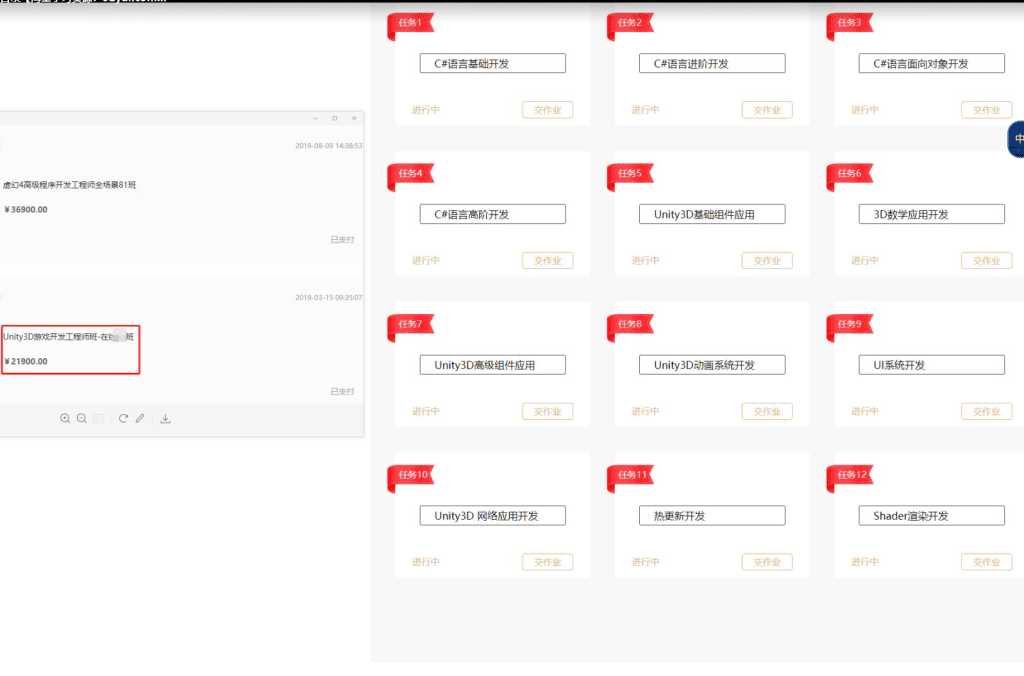Click the red 任务7 ribbon label
Image resolution: width=1024 pixels, height=676 pixels.
click(411, 325)
